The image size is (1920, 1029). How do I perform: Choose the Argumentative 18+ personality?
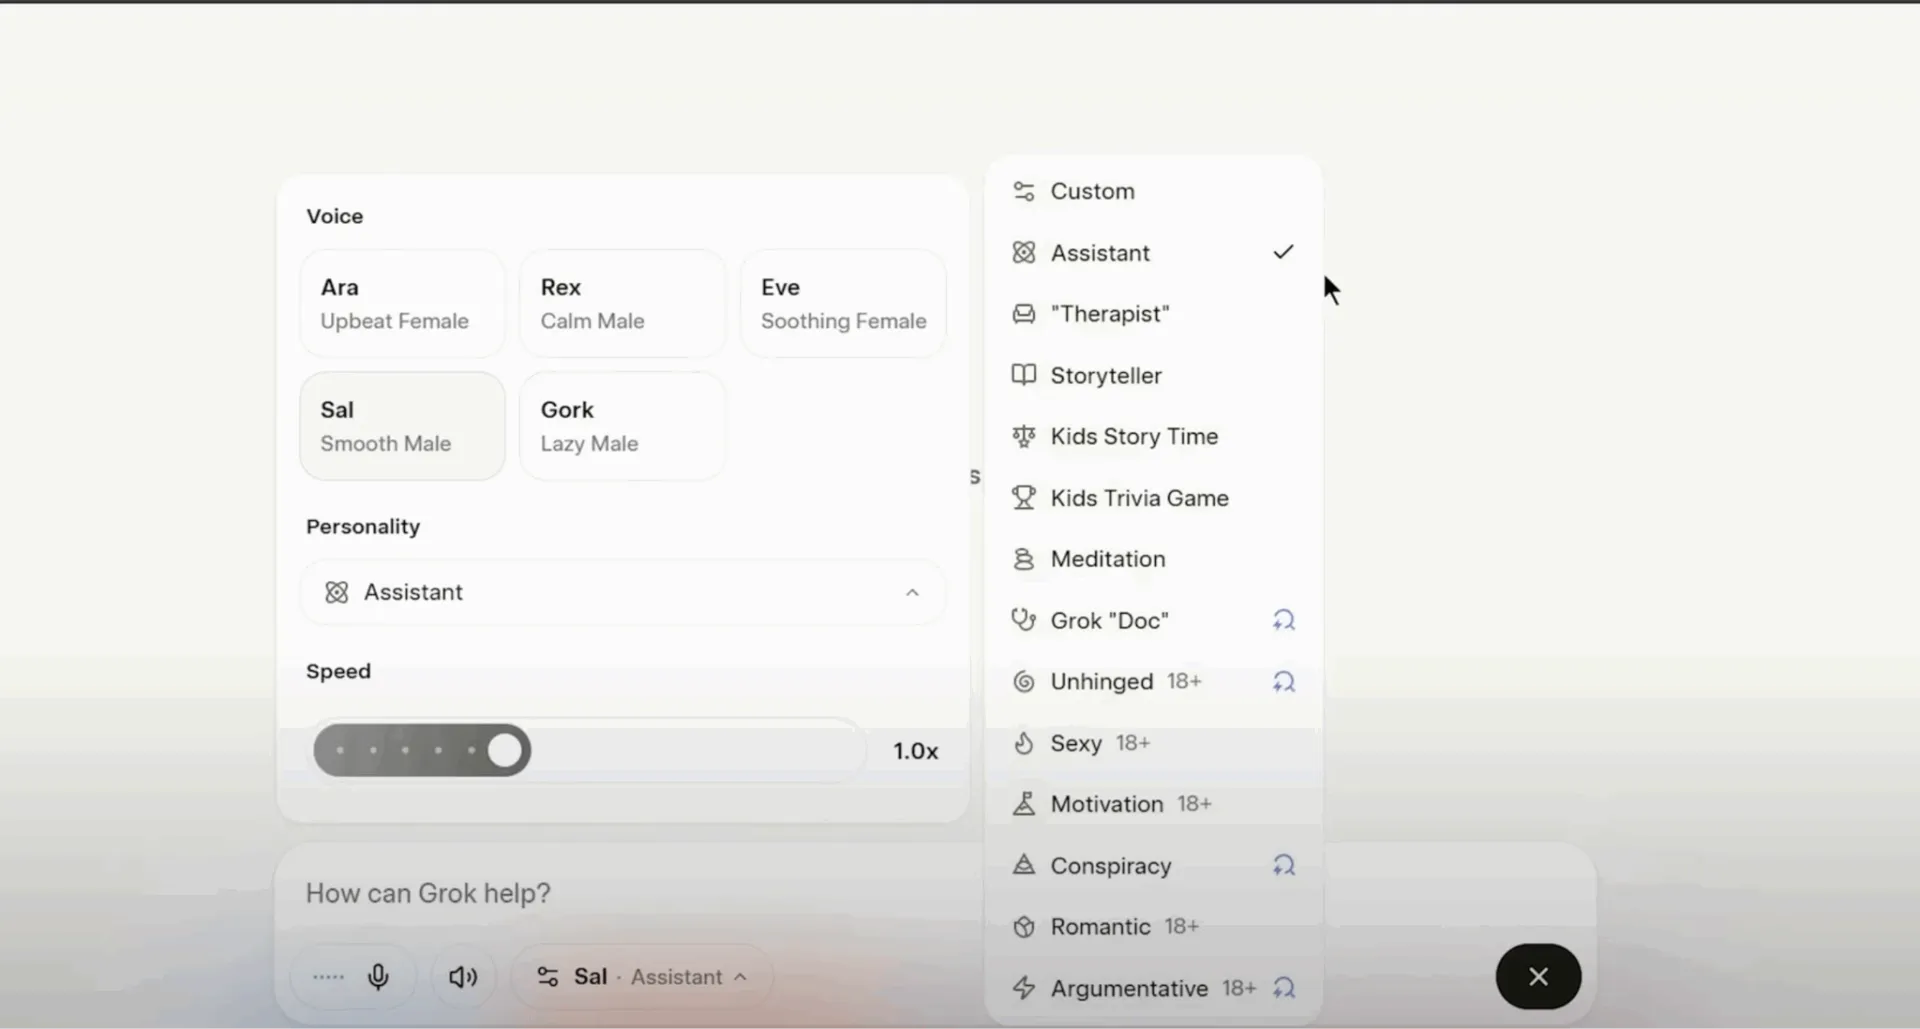coord(1153,988)
